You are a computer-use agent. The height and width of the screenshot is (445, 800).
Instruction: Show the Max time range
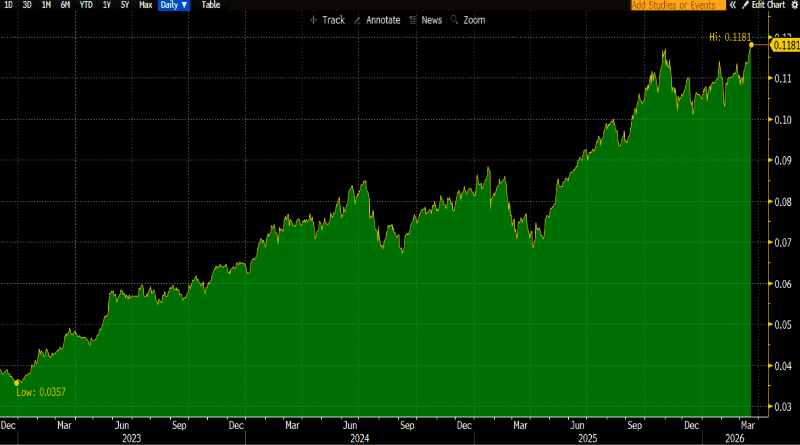pyautogui.click(x=146, y=5)
